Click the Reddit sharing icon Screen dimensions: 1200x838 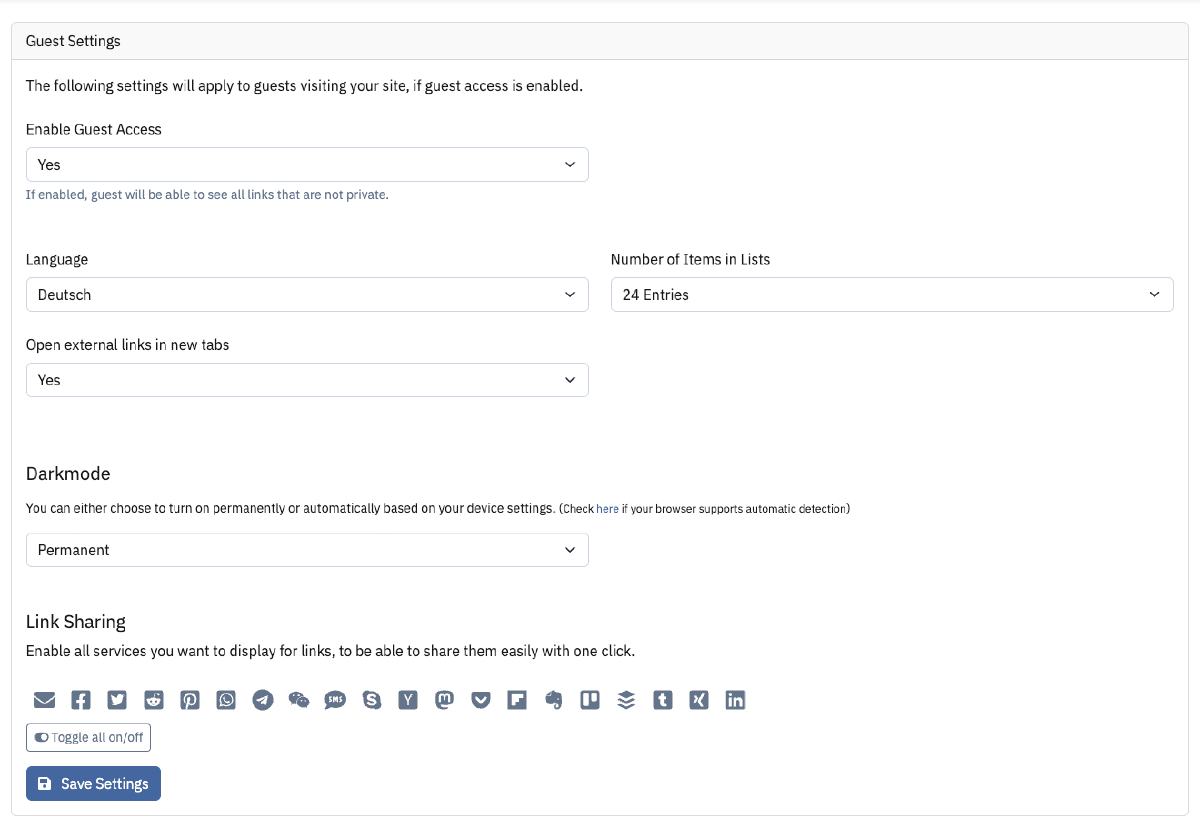(x=153, y=700)
